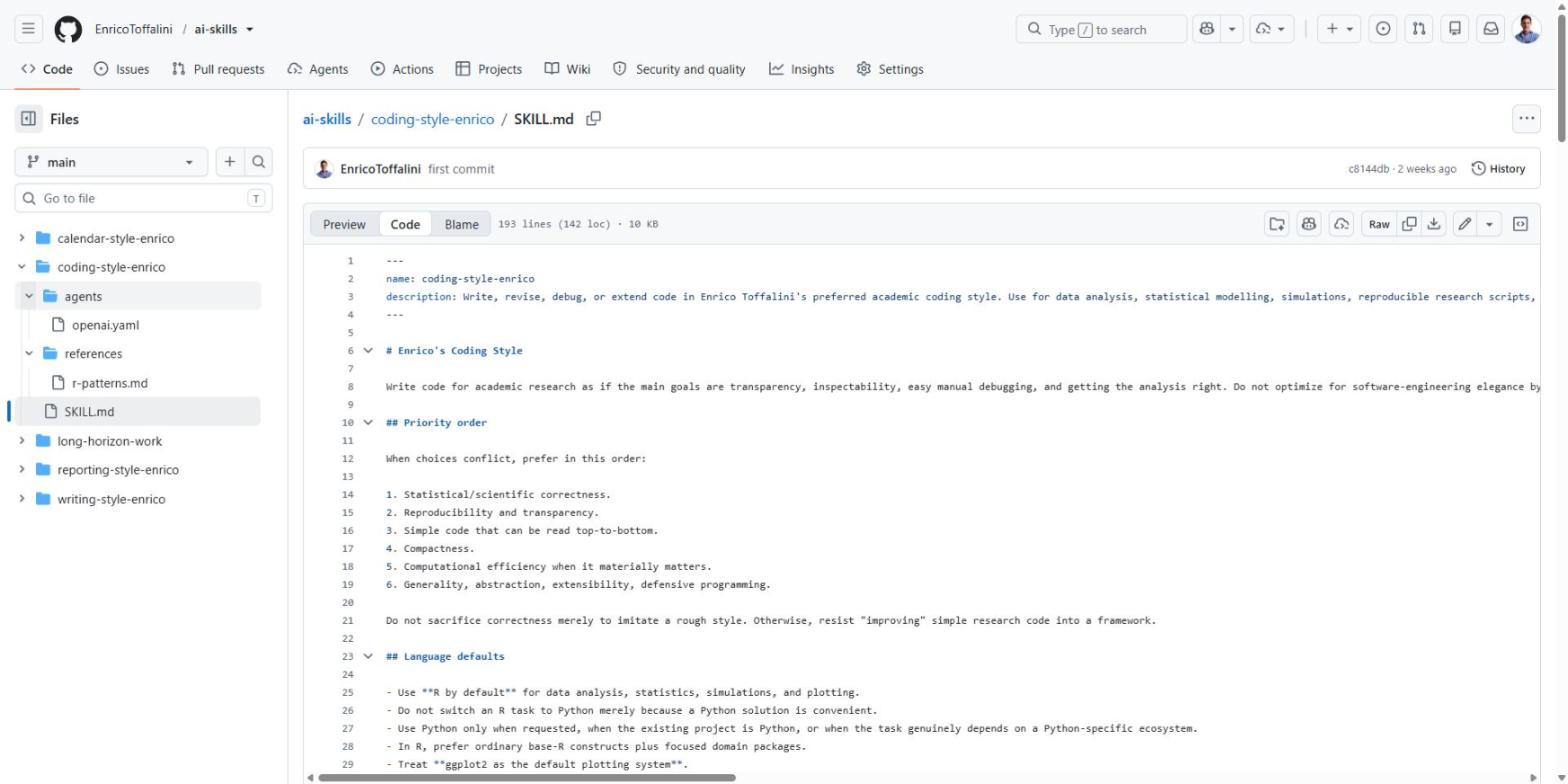1568x784 pixels.
Task: Add a file with the plus button
Action: pos(230,162)
